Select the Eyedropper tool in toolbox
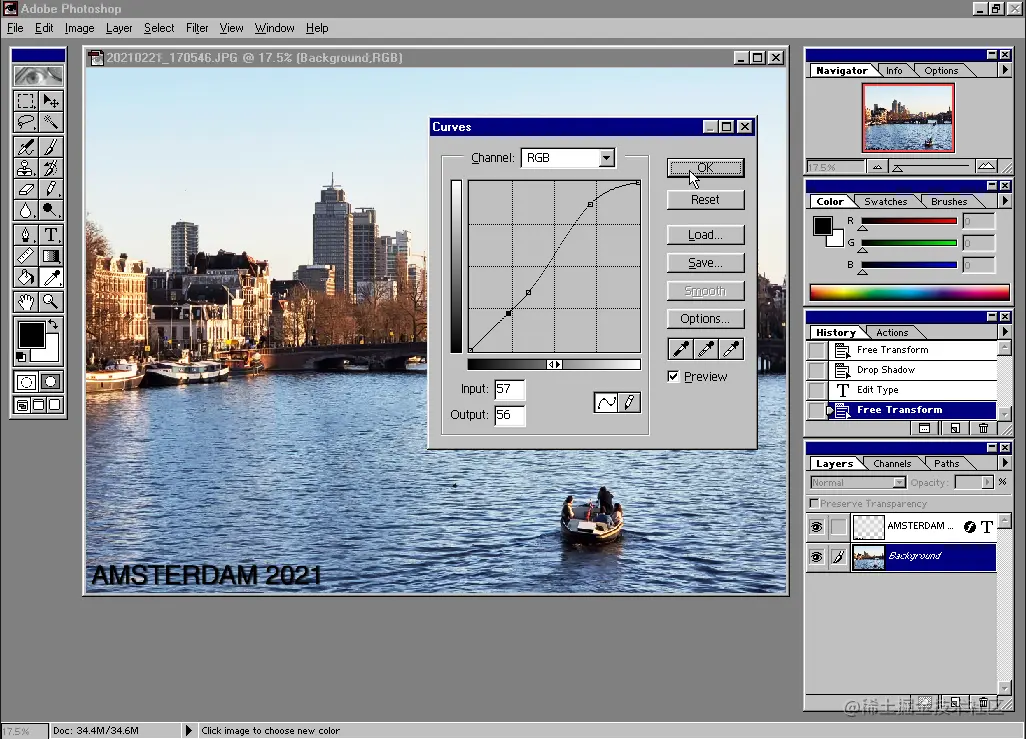This screenshot has width=1026, height=739. [x=51, y=278]
